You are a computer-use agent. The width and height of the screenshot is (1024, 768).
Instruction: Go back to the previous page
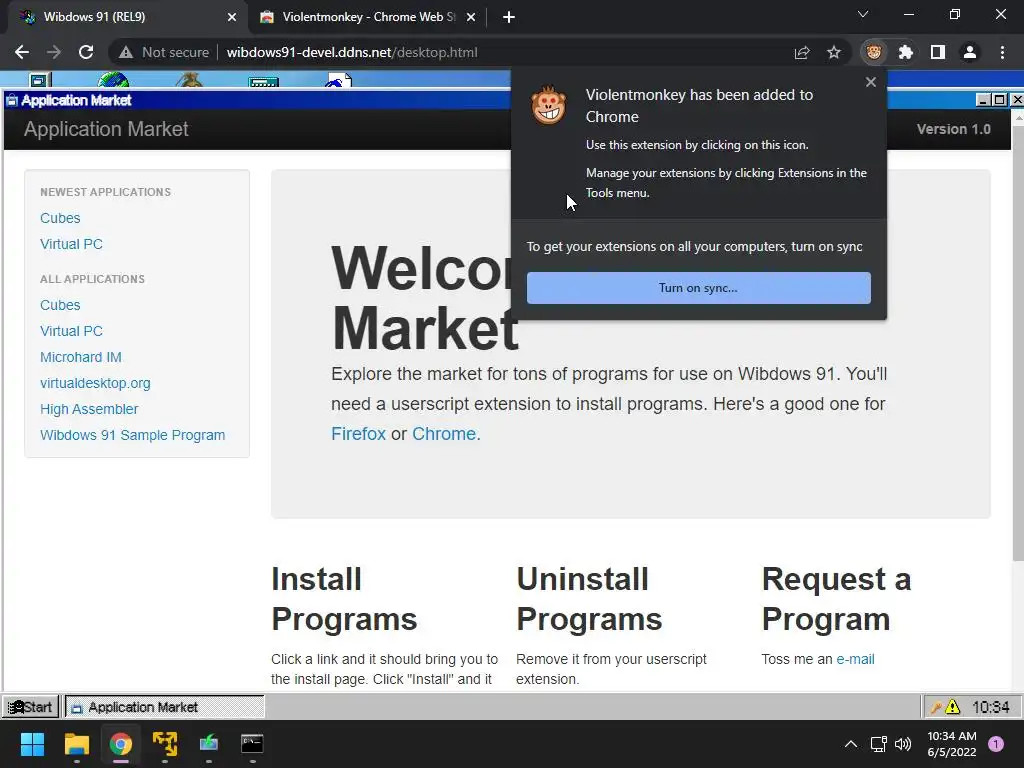[x=22, y=52]
